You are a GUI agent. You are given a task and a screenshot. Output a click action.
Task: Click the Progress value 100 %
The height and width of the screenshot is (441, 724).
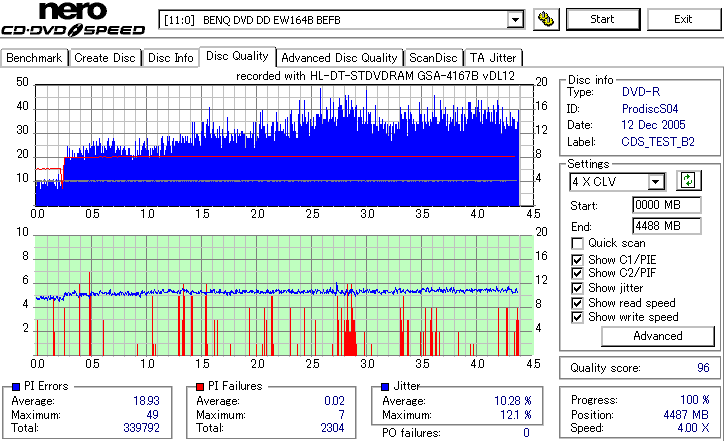coord(694,400)
